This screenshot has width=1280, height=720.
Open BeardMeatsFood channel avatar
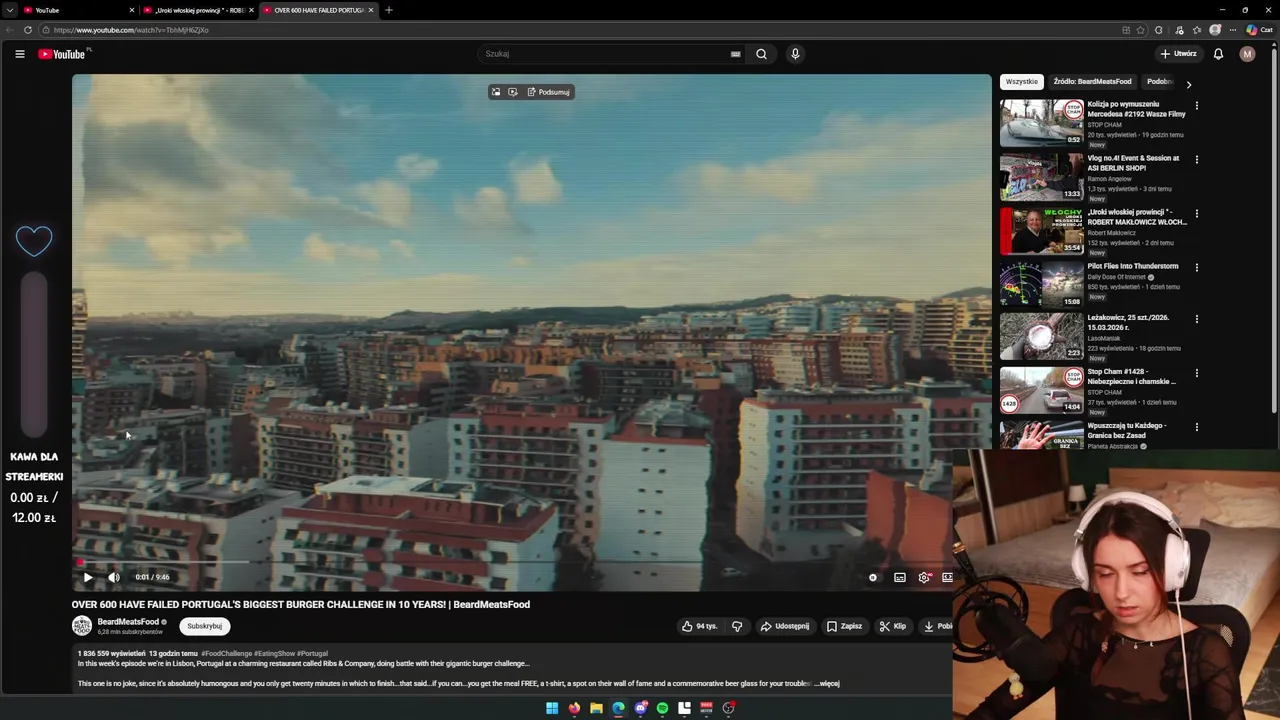tap(82, 626)
